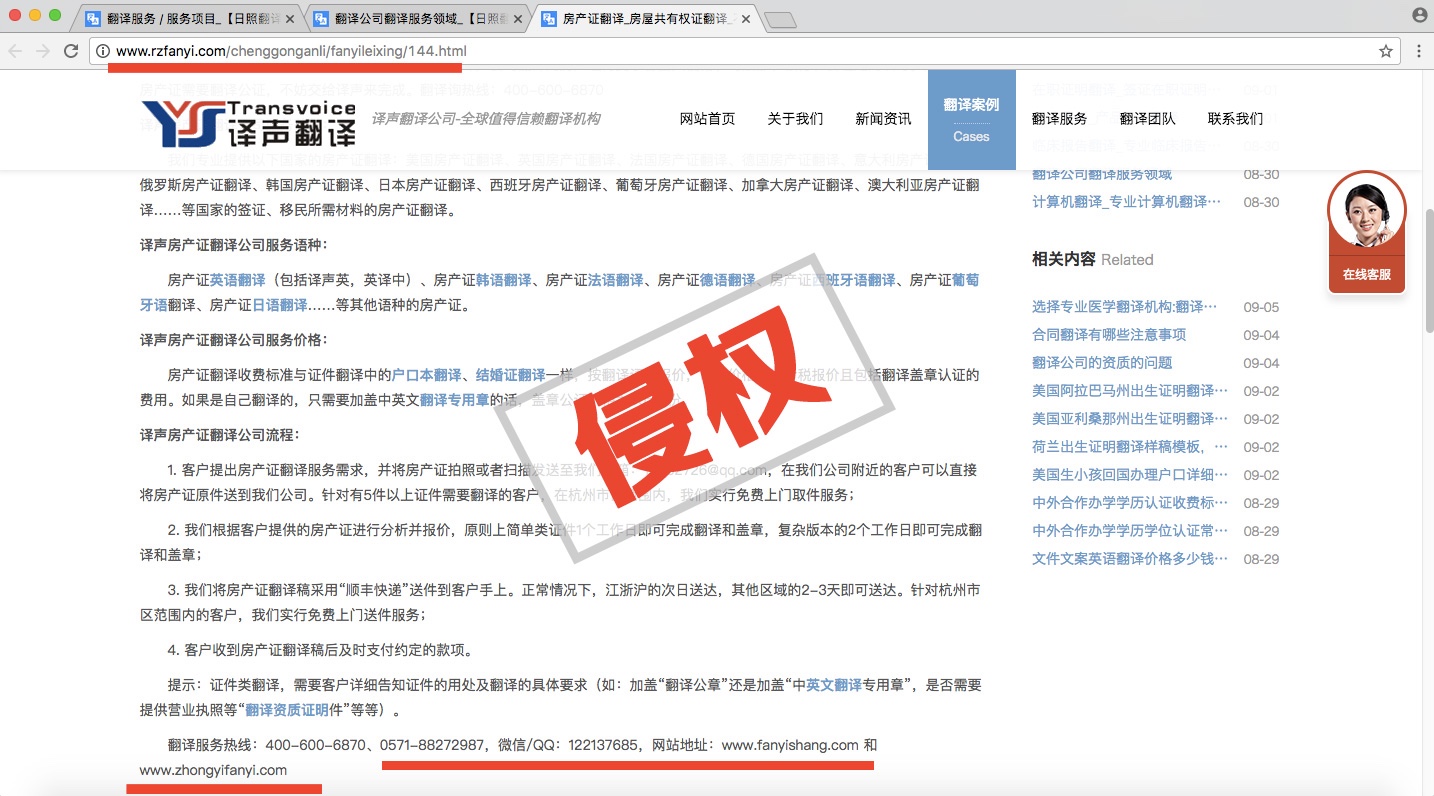This screenshot has width=1434, height=796.
Task: Click the 译声房产证翻译公司流程 heading
Action: click(220, 435)
